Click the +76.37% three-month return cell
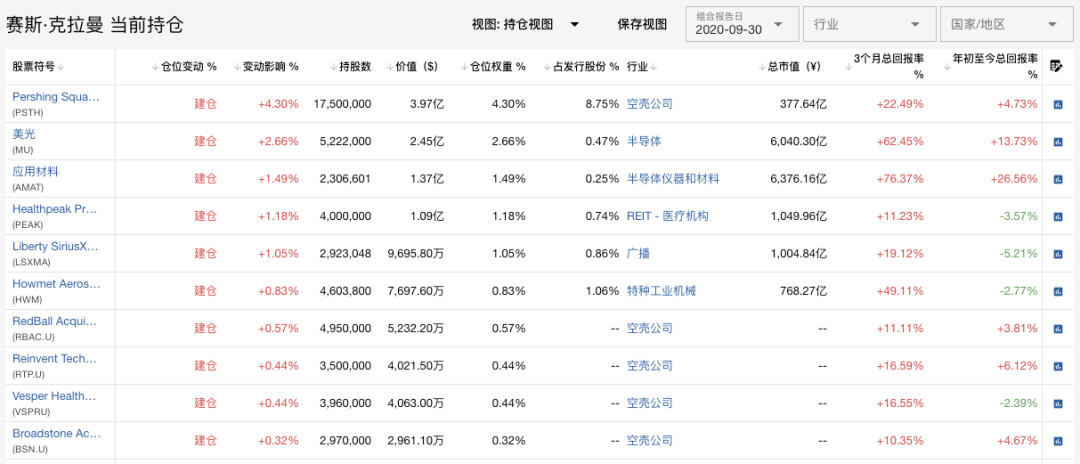The image size is (1080, 464). (x=901, y=179)
